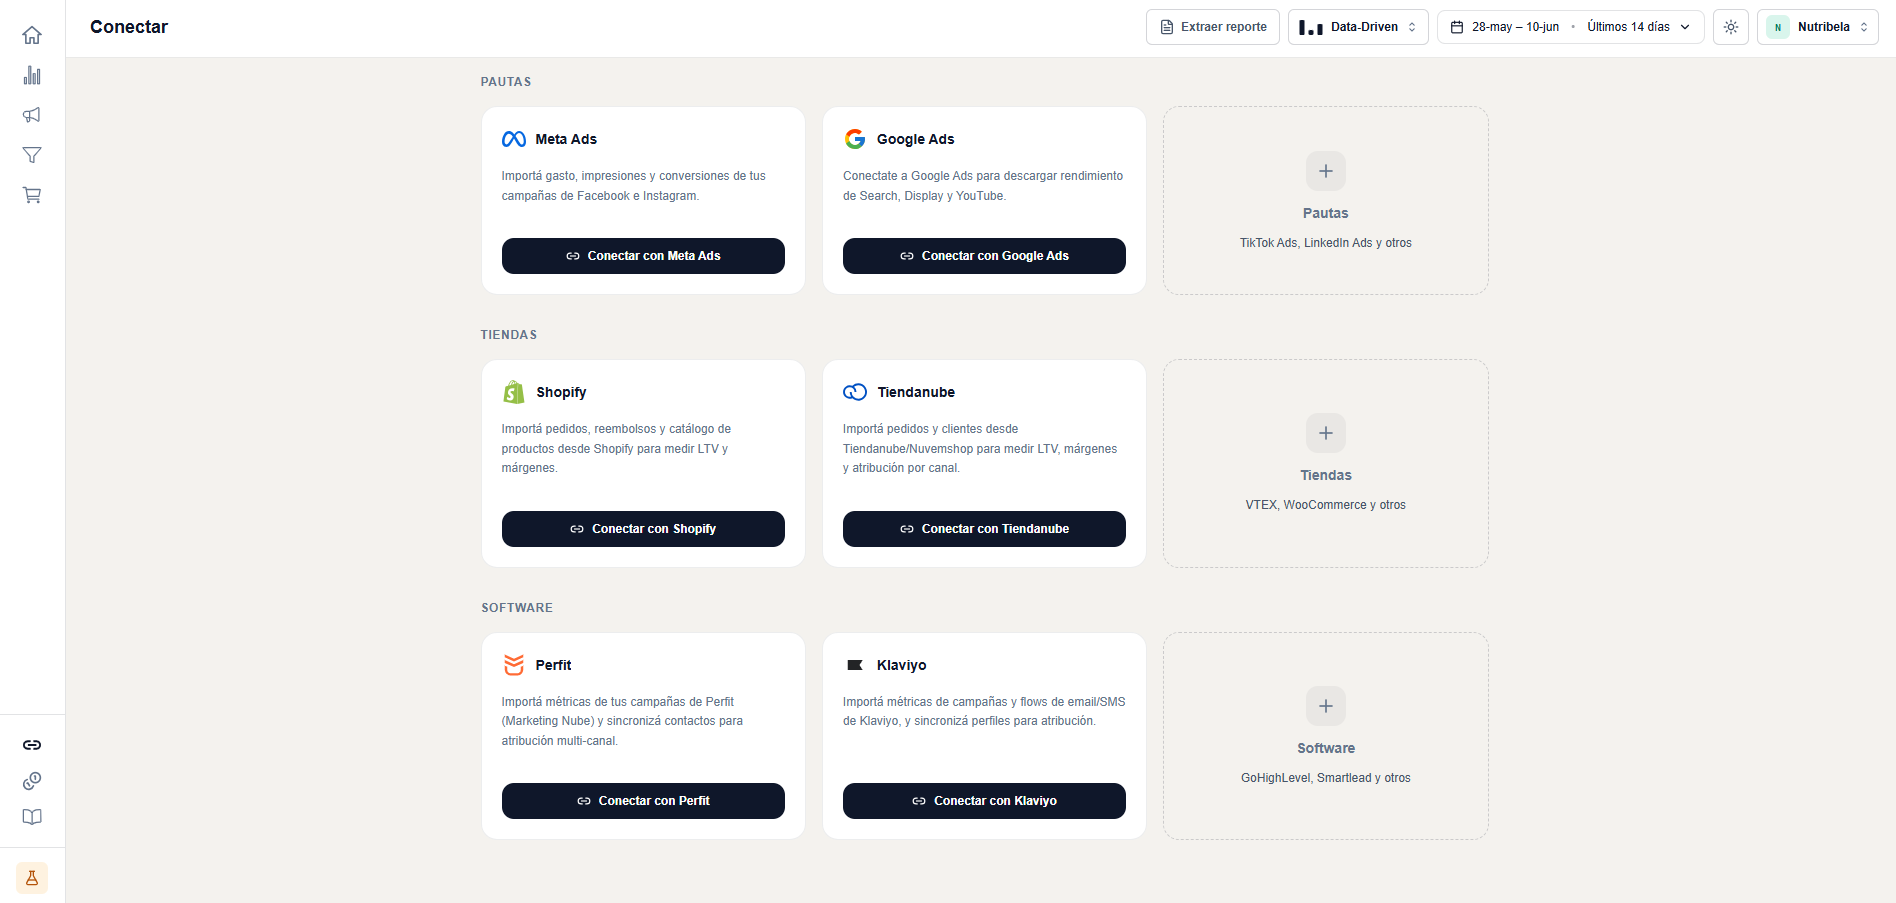The image size is (1896, 903).
Task: Click the Tiendanube cloud logo icon
Action: (x=855, y=392)
